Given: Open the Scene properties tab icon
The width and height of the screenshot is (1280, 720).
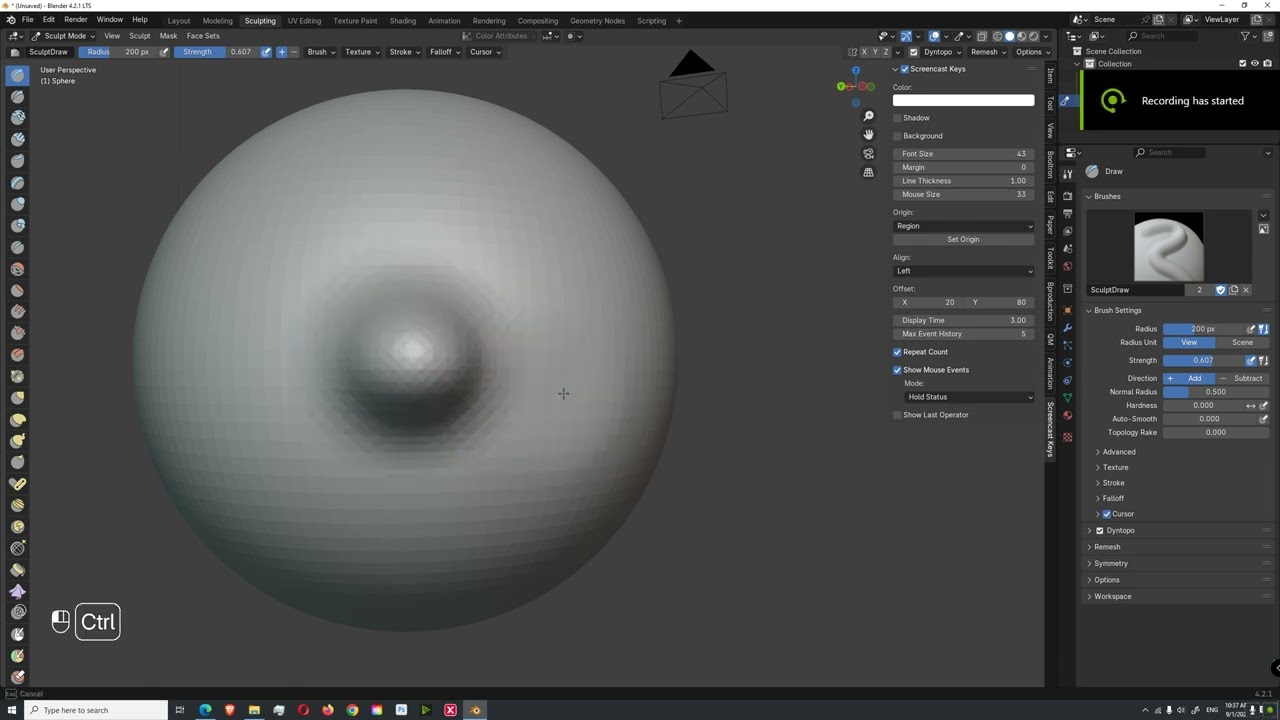Looking at the screenshot, I should (1068, 249).
